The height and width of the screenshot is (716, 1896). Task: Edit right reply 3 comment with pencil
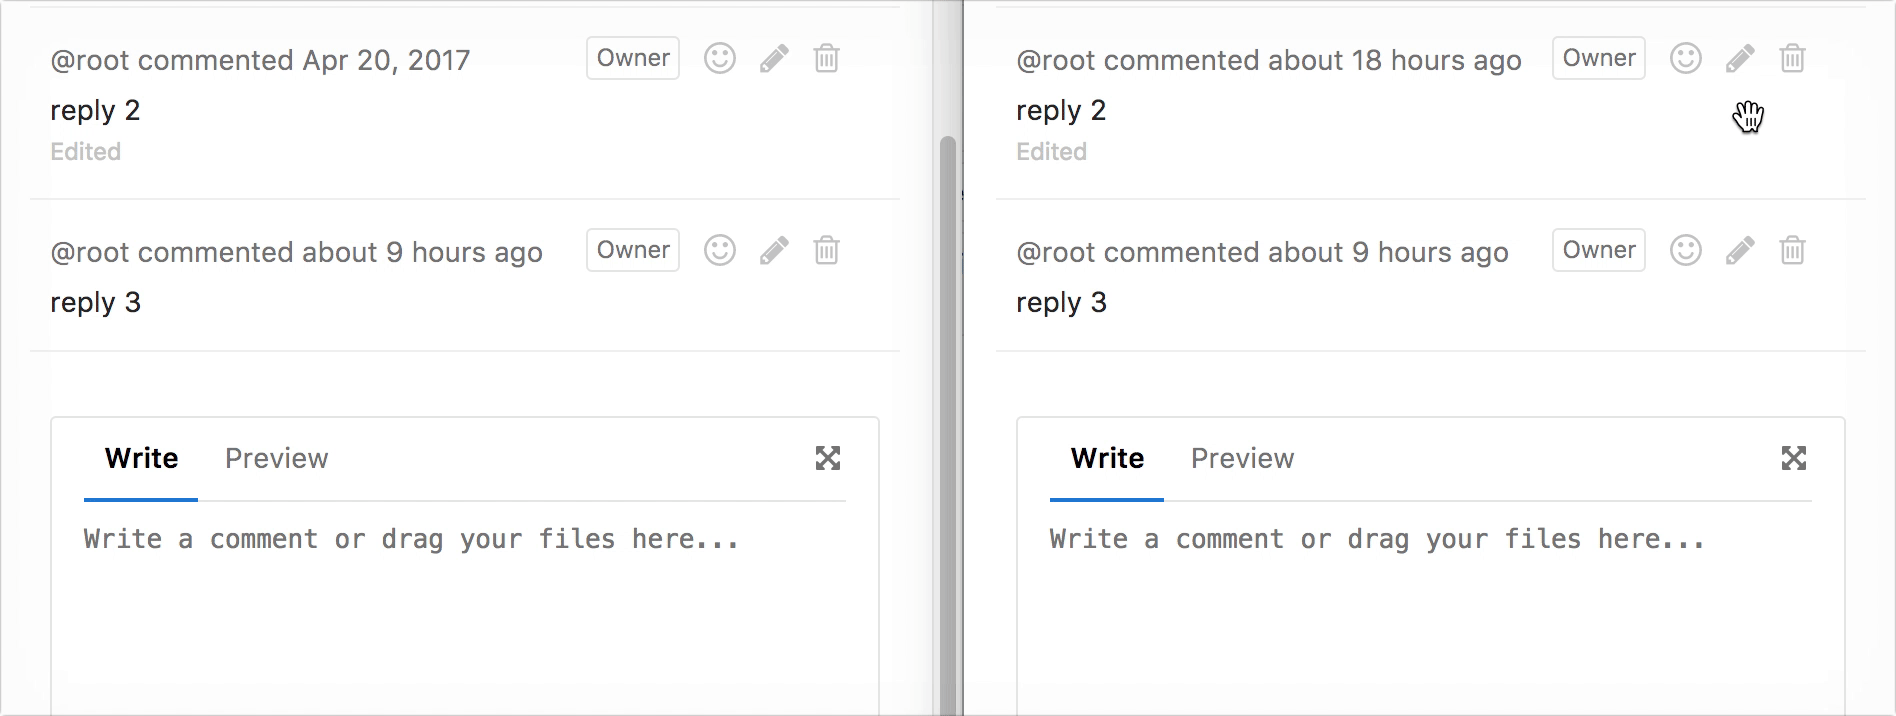point(1740,250)
